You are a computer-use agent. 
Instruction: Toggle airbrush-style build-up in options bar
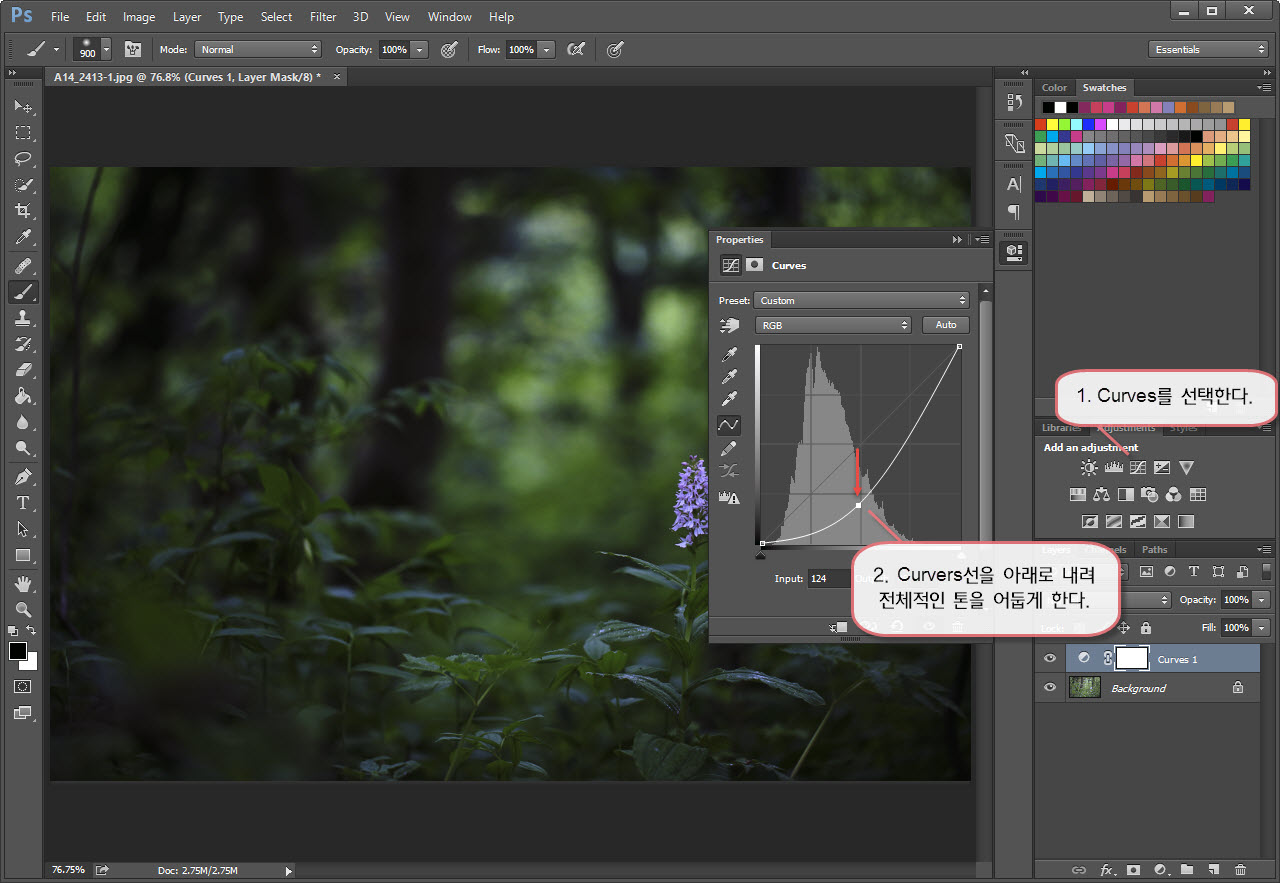click(576, 49)
